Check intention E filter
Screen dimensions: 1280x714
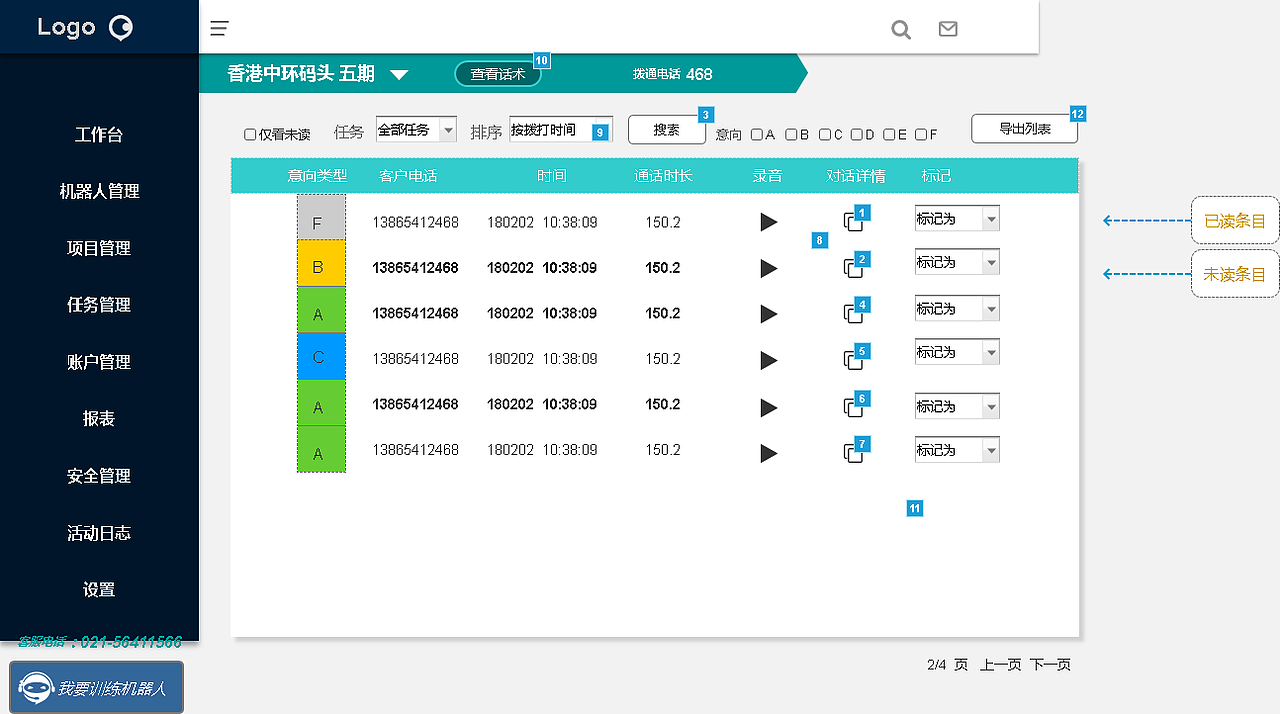click(x=889, y=134)
